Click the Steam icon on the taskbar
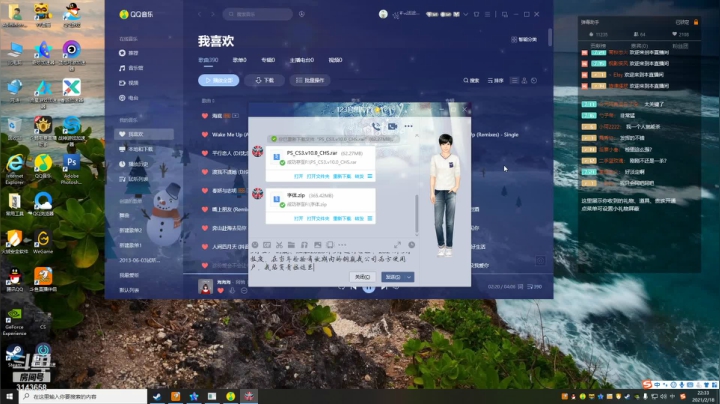The width and height of the screenshot is (720, 404). (x=157, y=396)
